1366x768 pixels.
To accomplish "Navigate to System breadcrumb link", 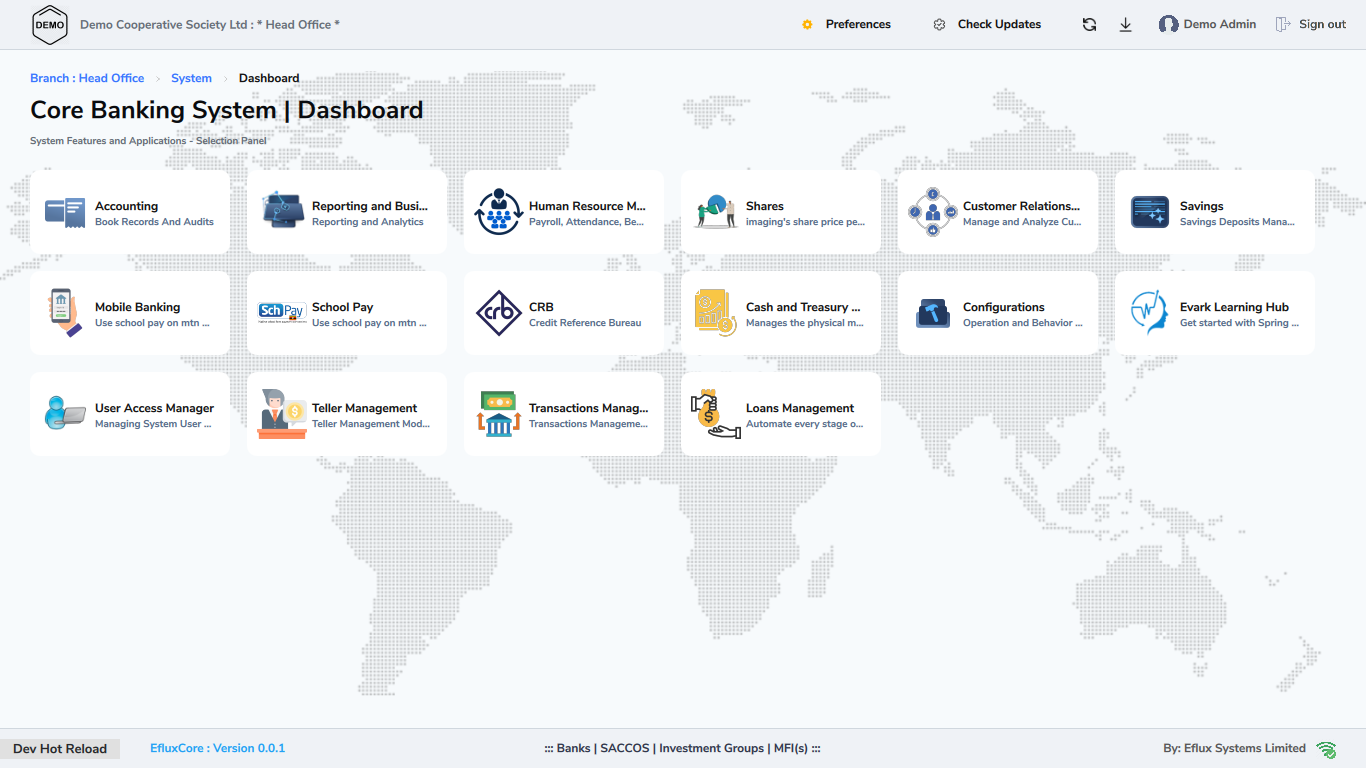I will click(x=191, y=78).
